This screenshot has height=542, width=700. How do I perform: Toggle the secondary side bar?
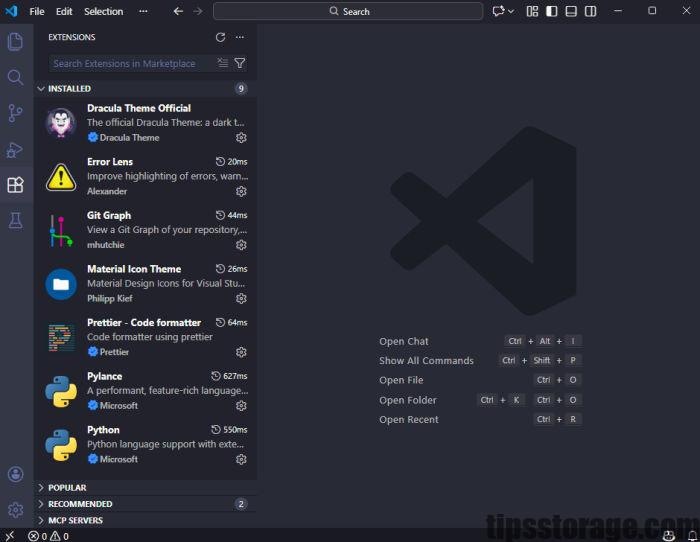point(591,11)
